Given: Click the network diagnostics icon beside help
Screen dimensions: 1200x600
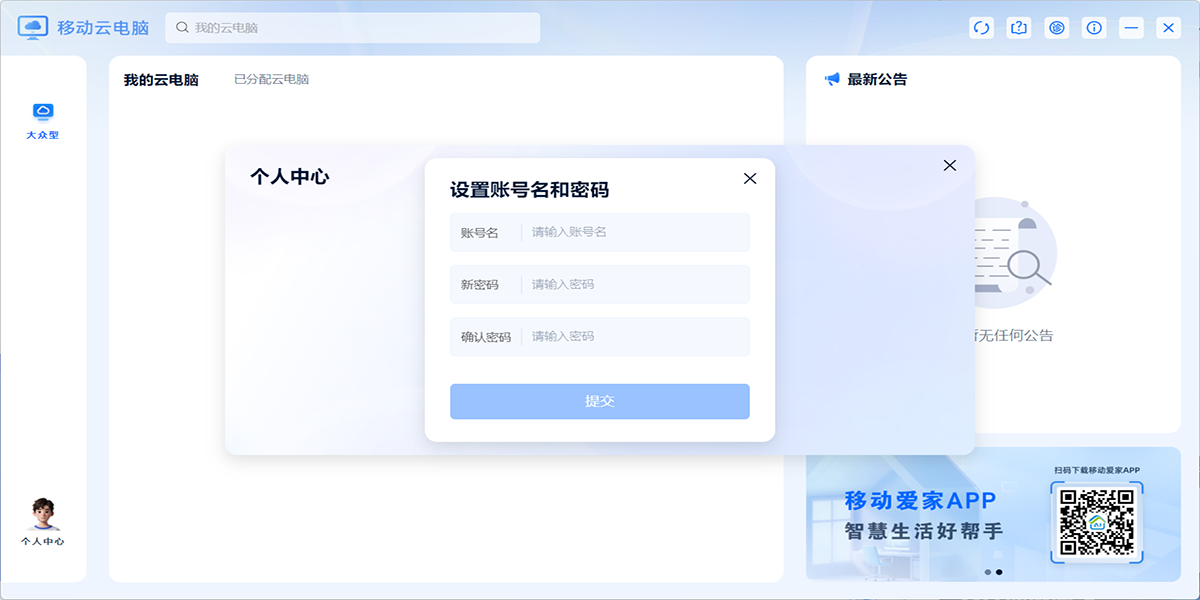Looking at the screenshot, I should tap(1057, 28).
